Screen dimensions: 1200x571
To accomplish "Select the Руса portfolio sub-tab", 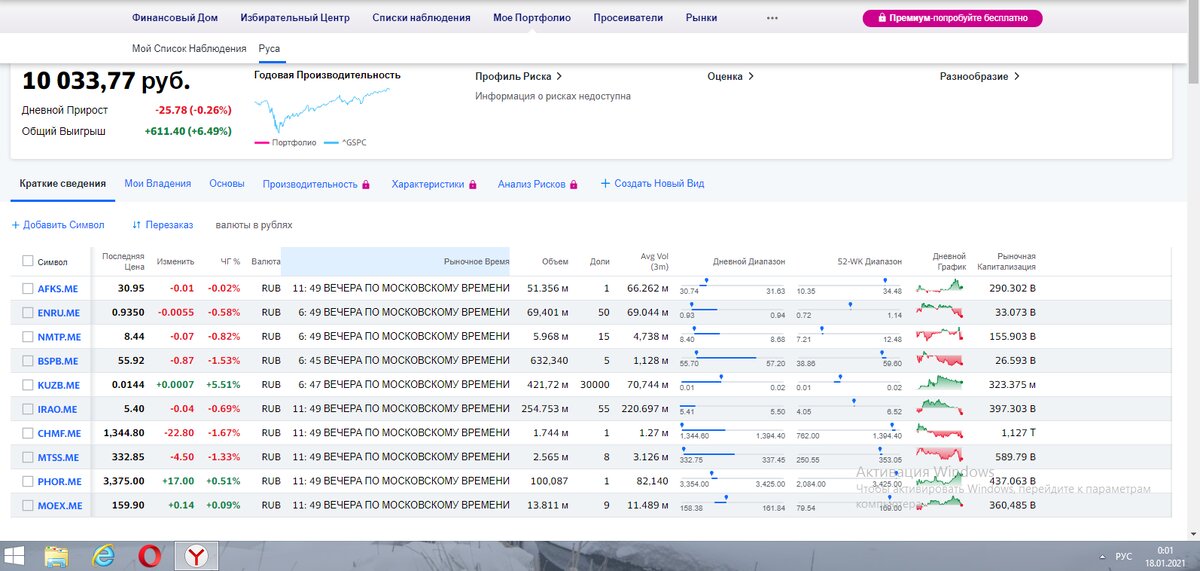I will coord(269,48).
